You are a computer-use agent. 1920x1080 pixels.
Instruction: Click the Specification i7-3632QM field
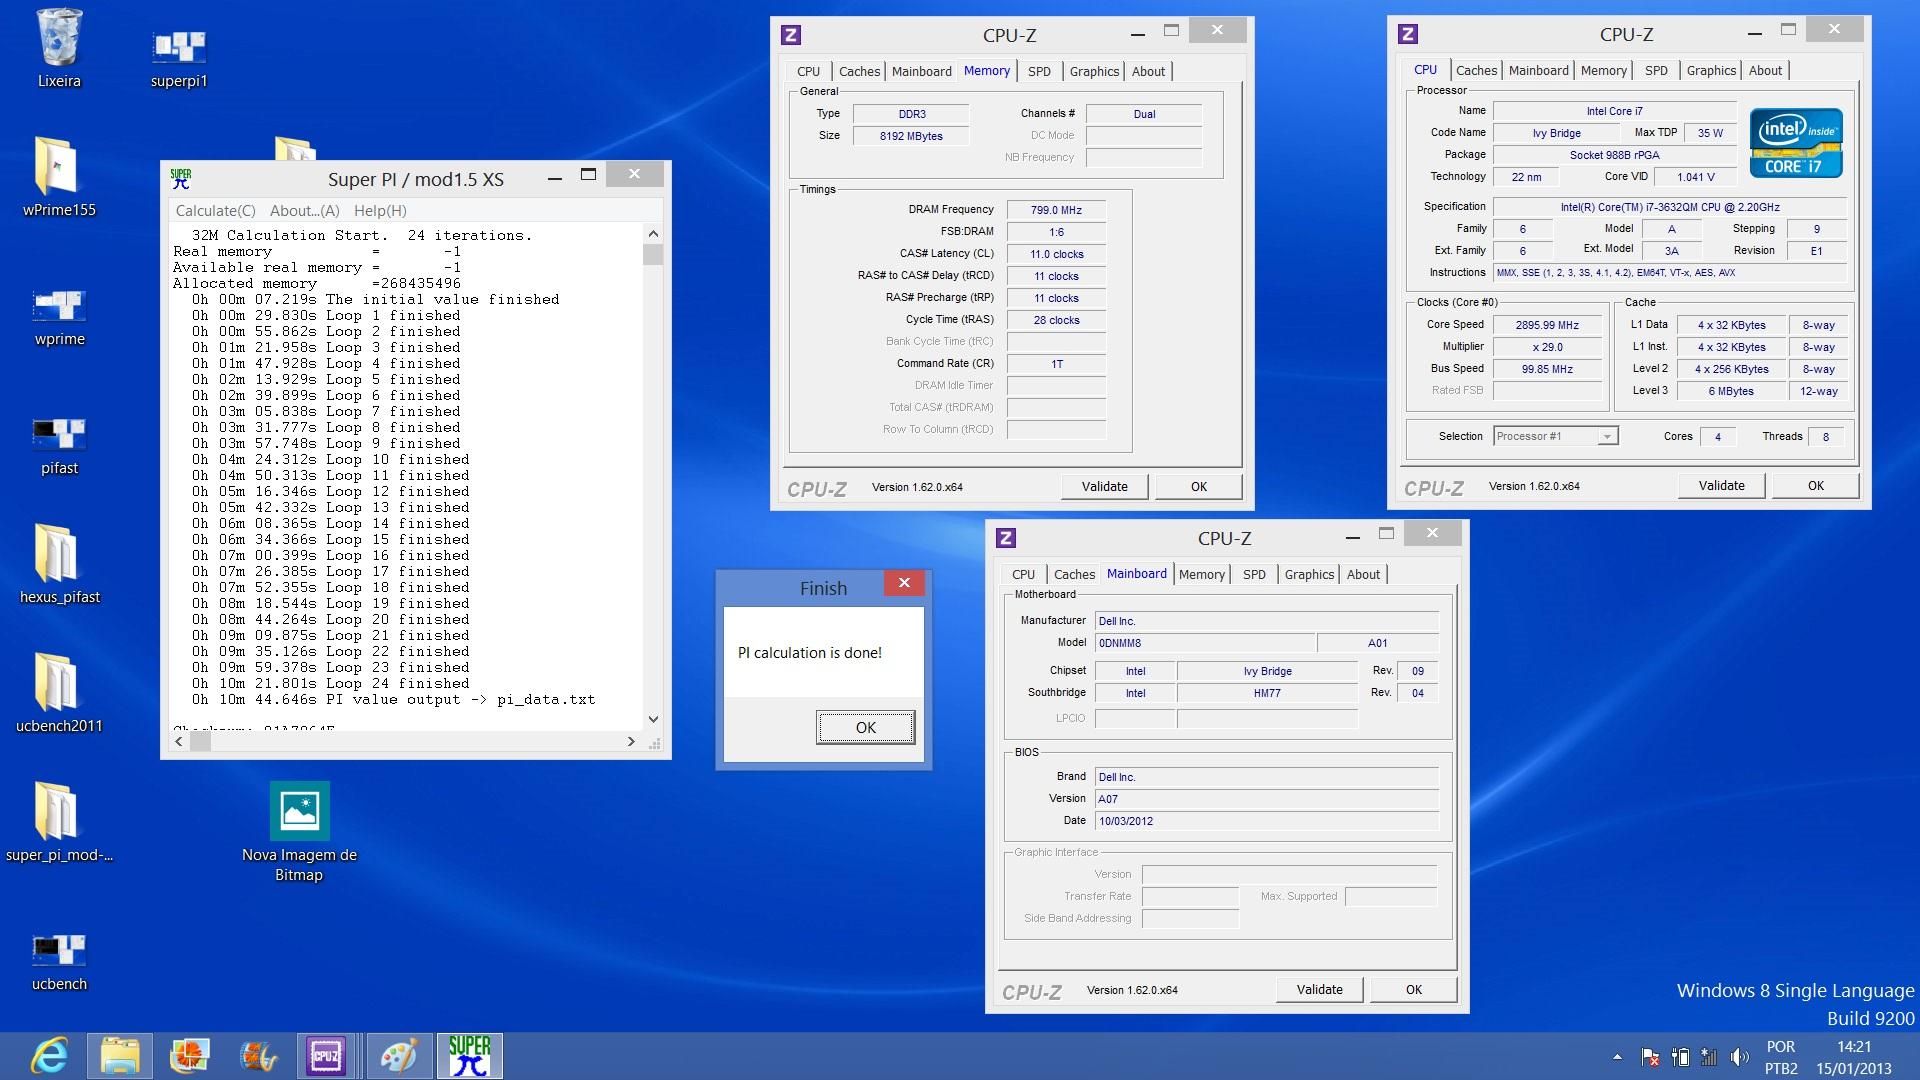tap(1669, 207)
